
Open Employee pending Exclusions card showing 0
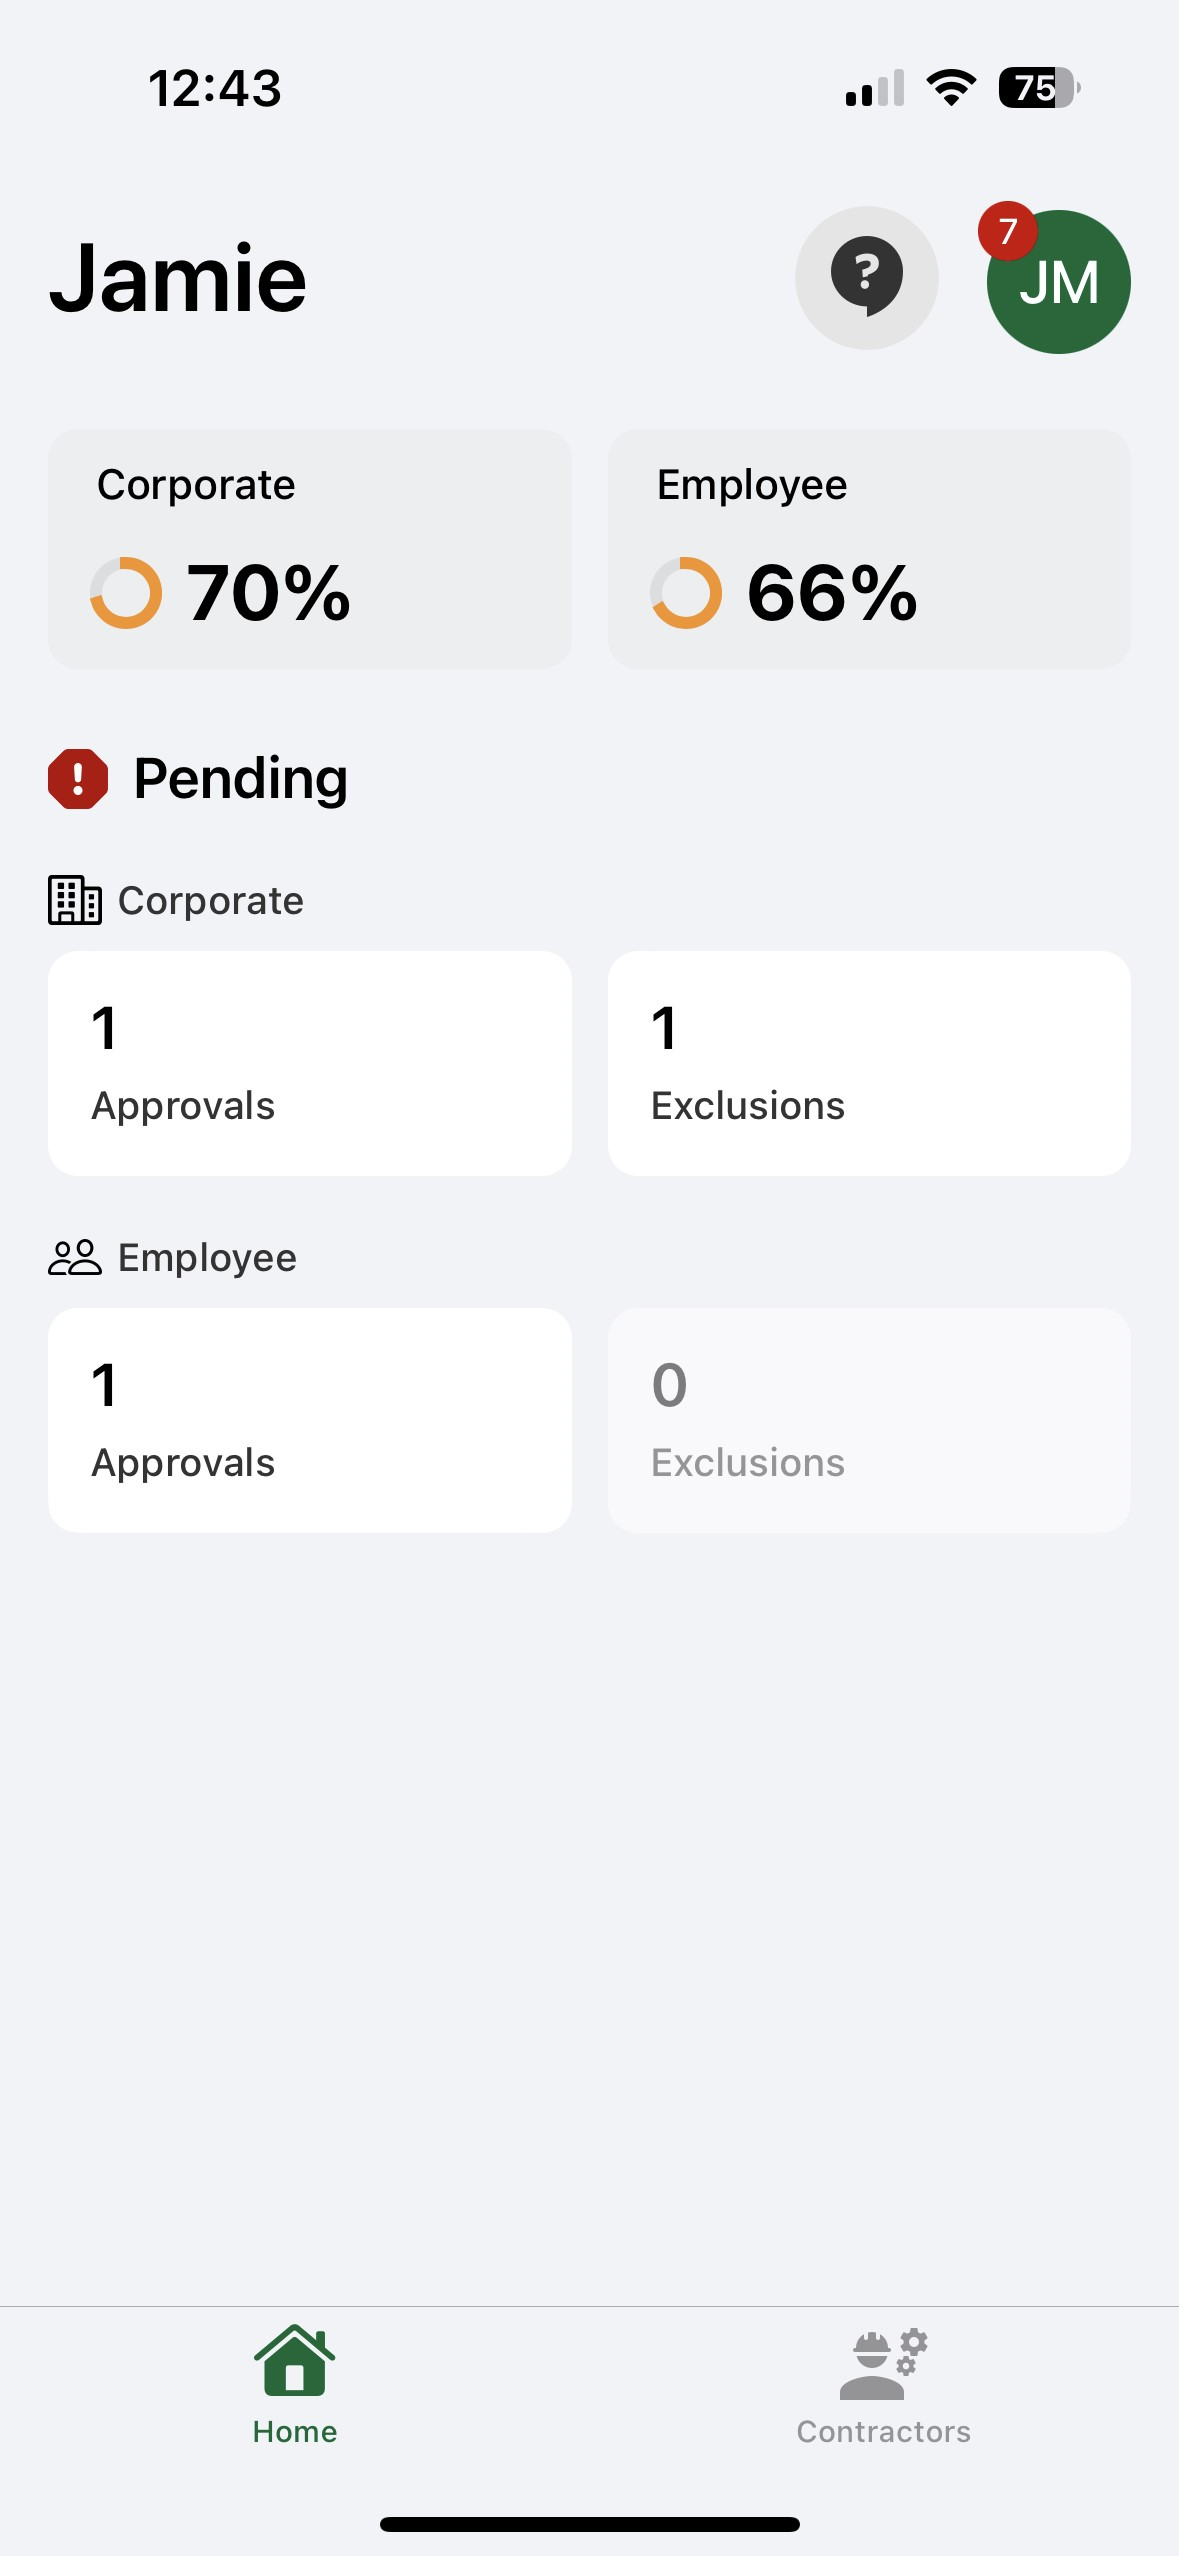[x=869, y=1420]
